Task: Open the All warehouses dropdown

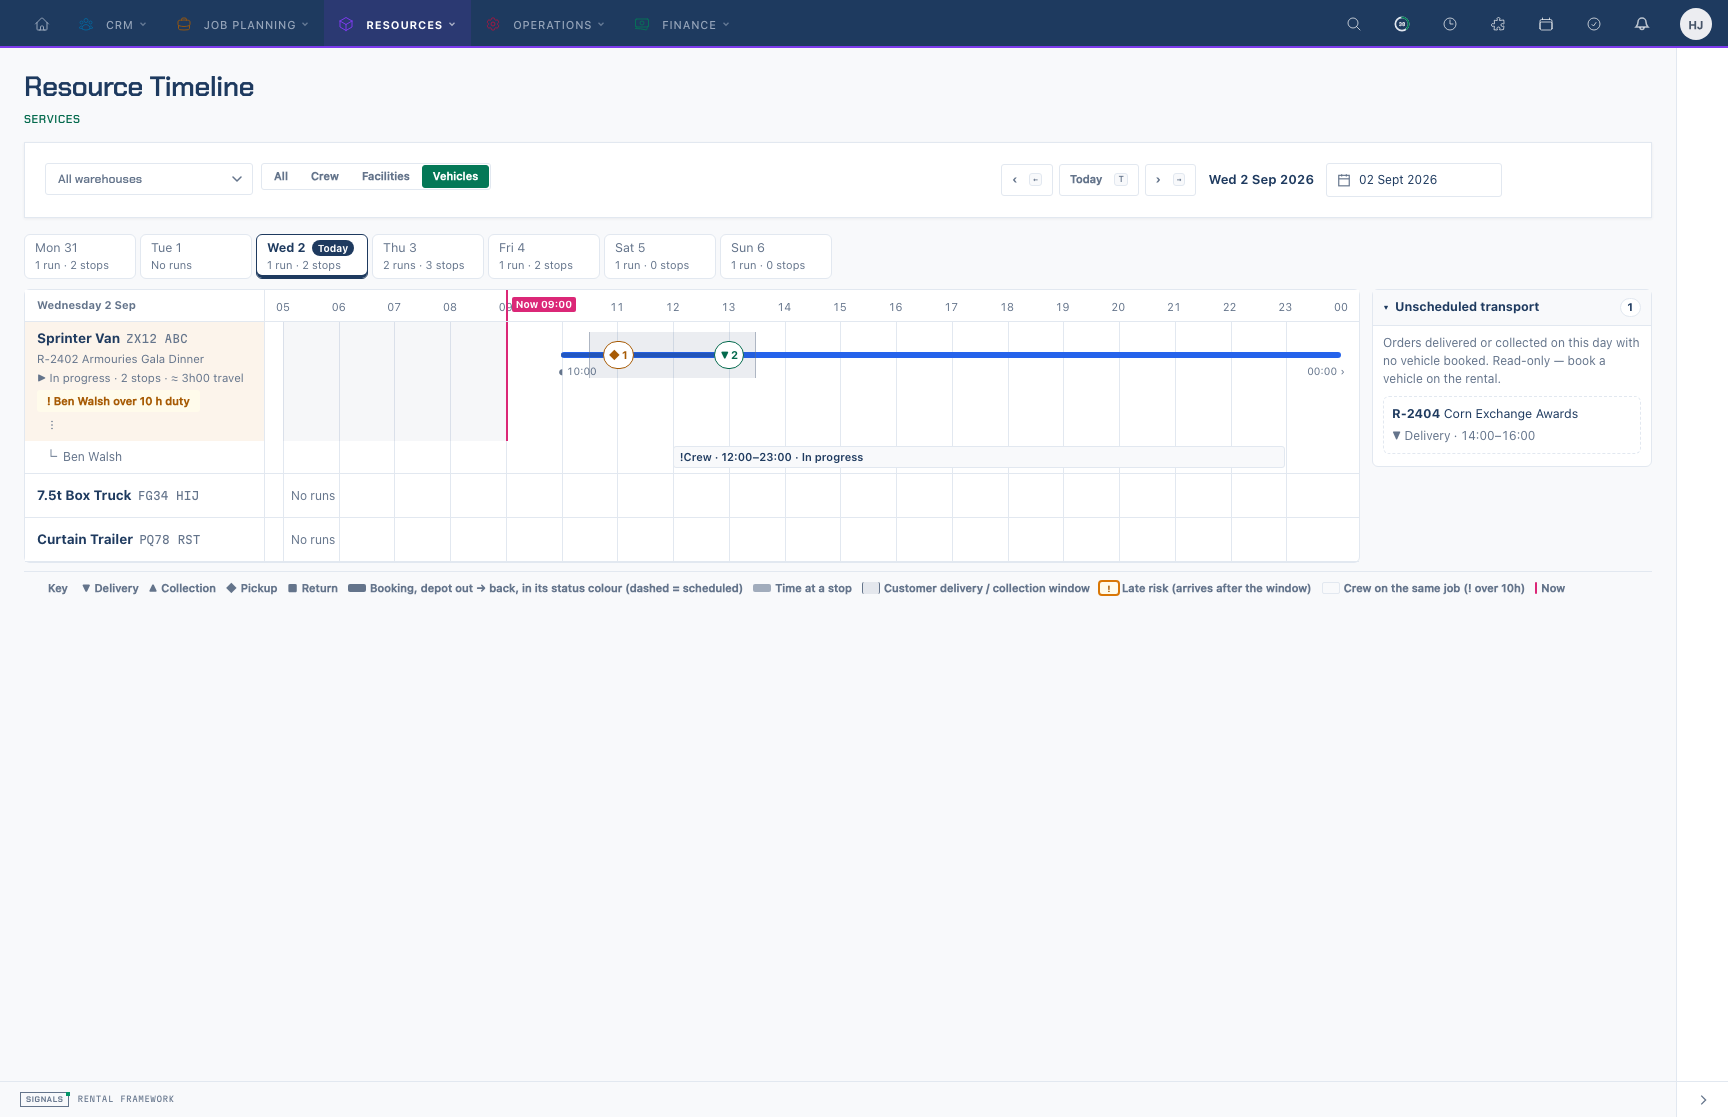Action: coord(149,179)
